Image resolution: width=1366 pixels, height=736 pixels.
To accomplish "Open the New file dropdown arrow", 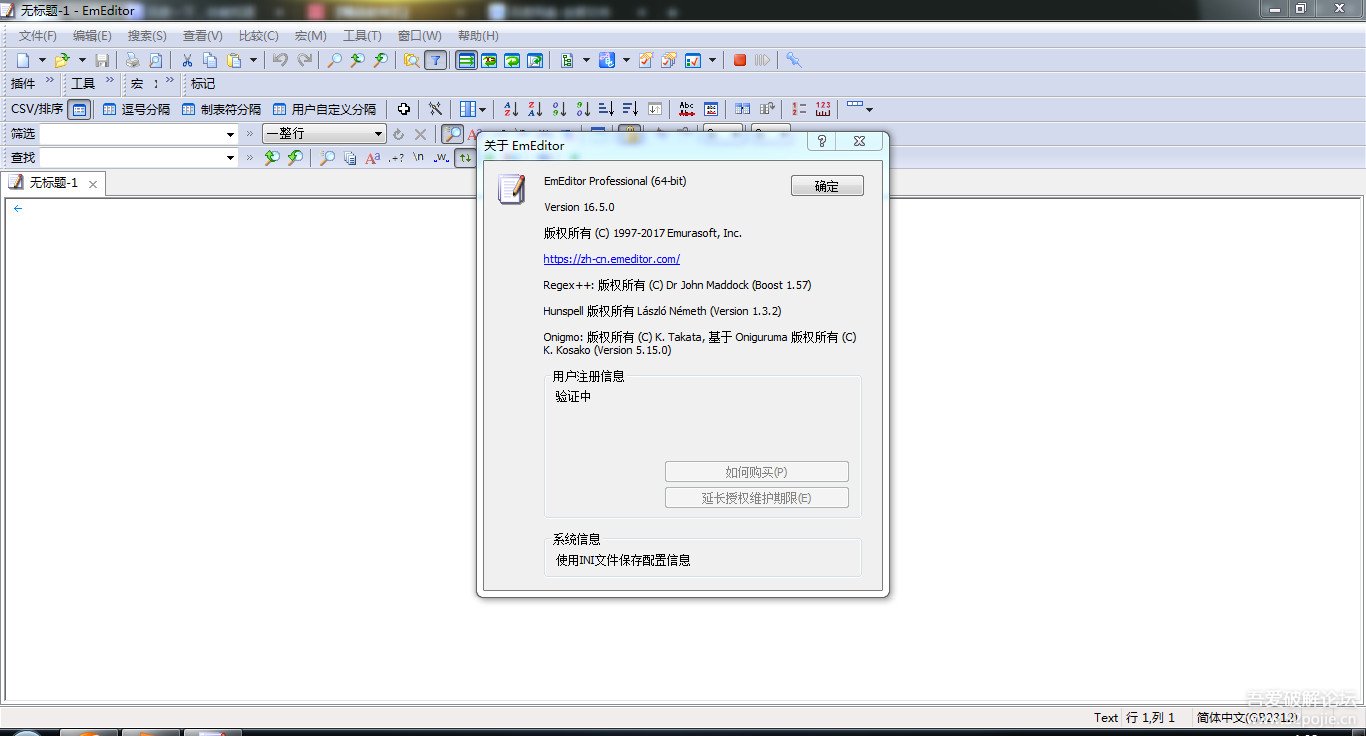I will coord(42,60).
